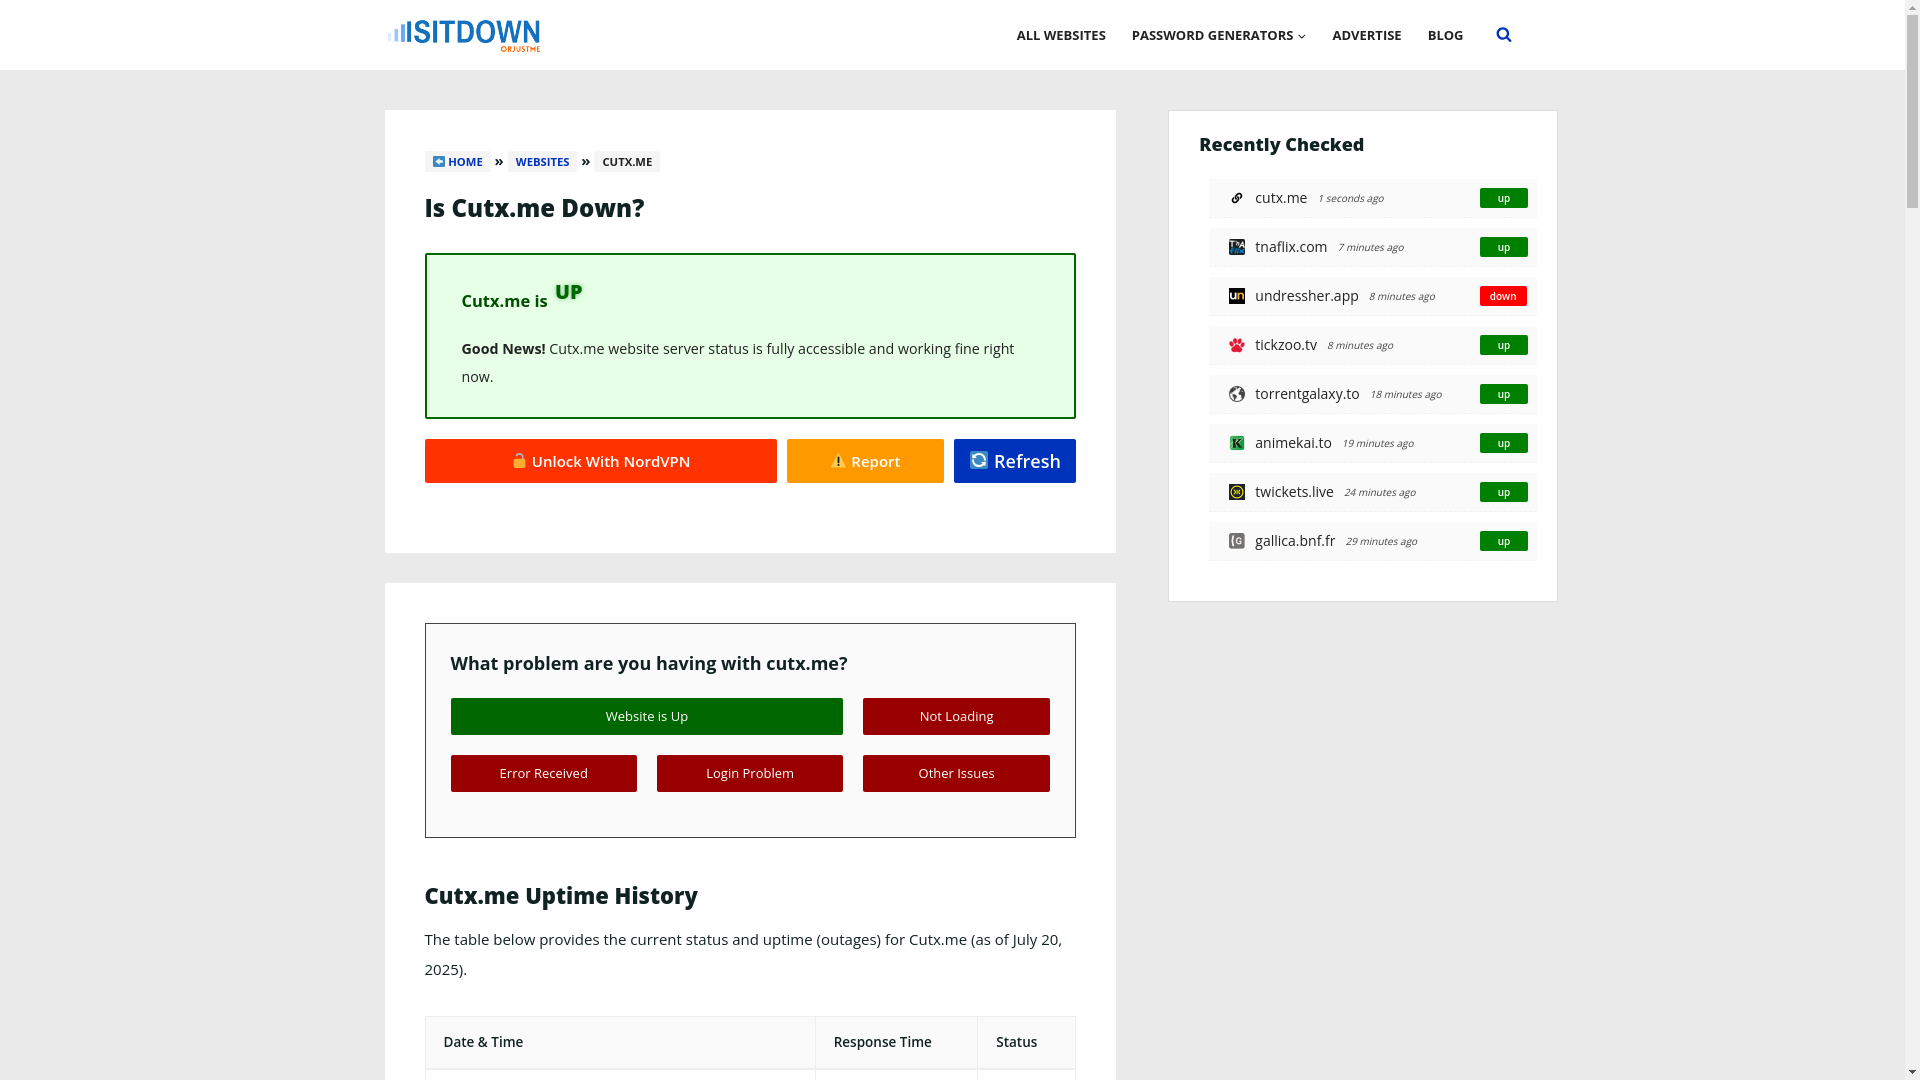Click the gallica.bnf.fr favicon
The width and height of the screenshot is (1920, 1080).
1237,541
